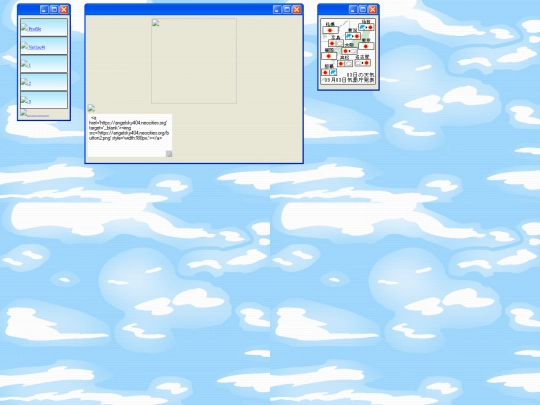Minimize the navigation links window

point(44,10)
